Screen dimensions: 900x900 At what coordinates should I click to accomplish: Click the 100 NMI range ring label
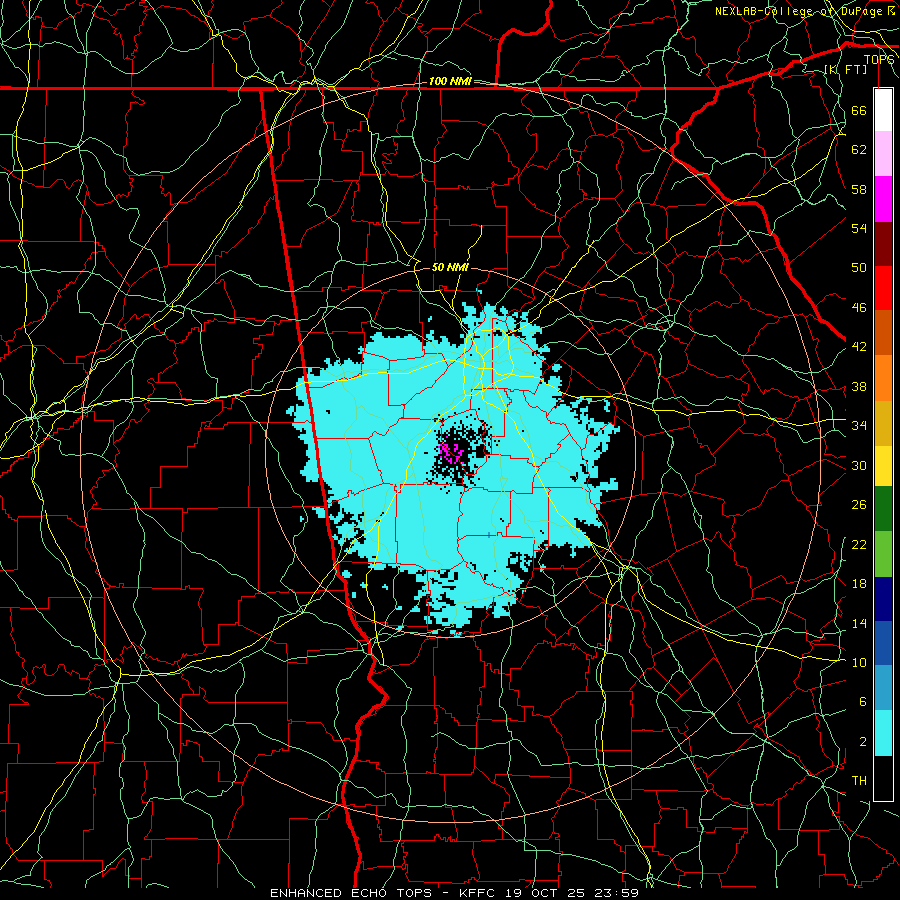(450, 82)
